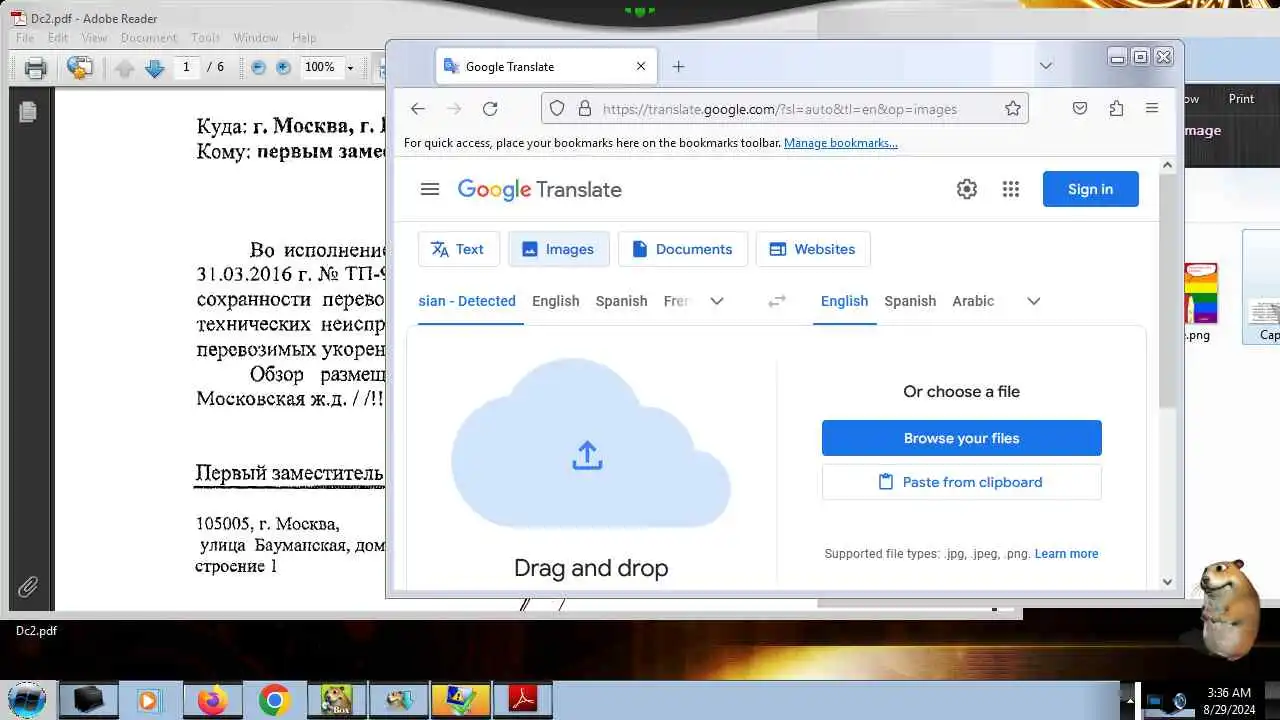This screenshot has height=720, width=1280.
Task: Open the Window menu in Adobe Reader
Action: 256,38
